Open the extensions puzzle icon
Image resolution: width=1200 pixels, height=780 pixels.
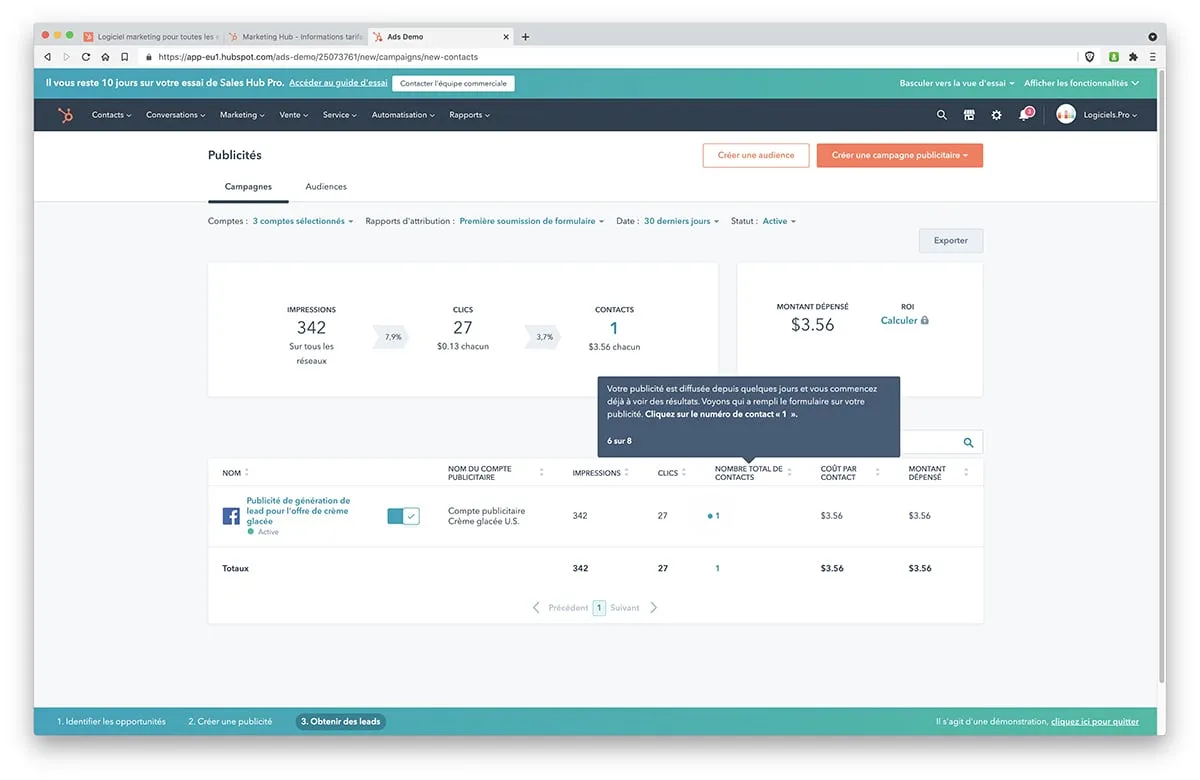tap(1133, 57)
